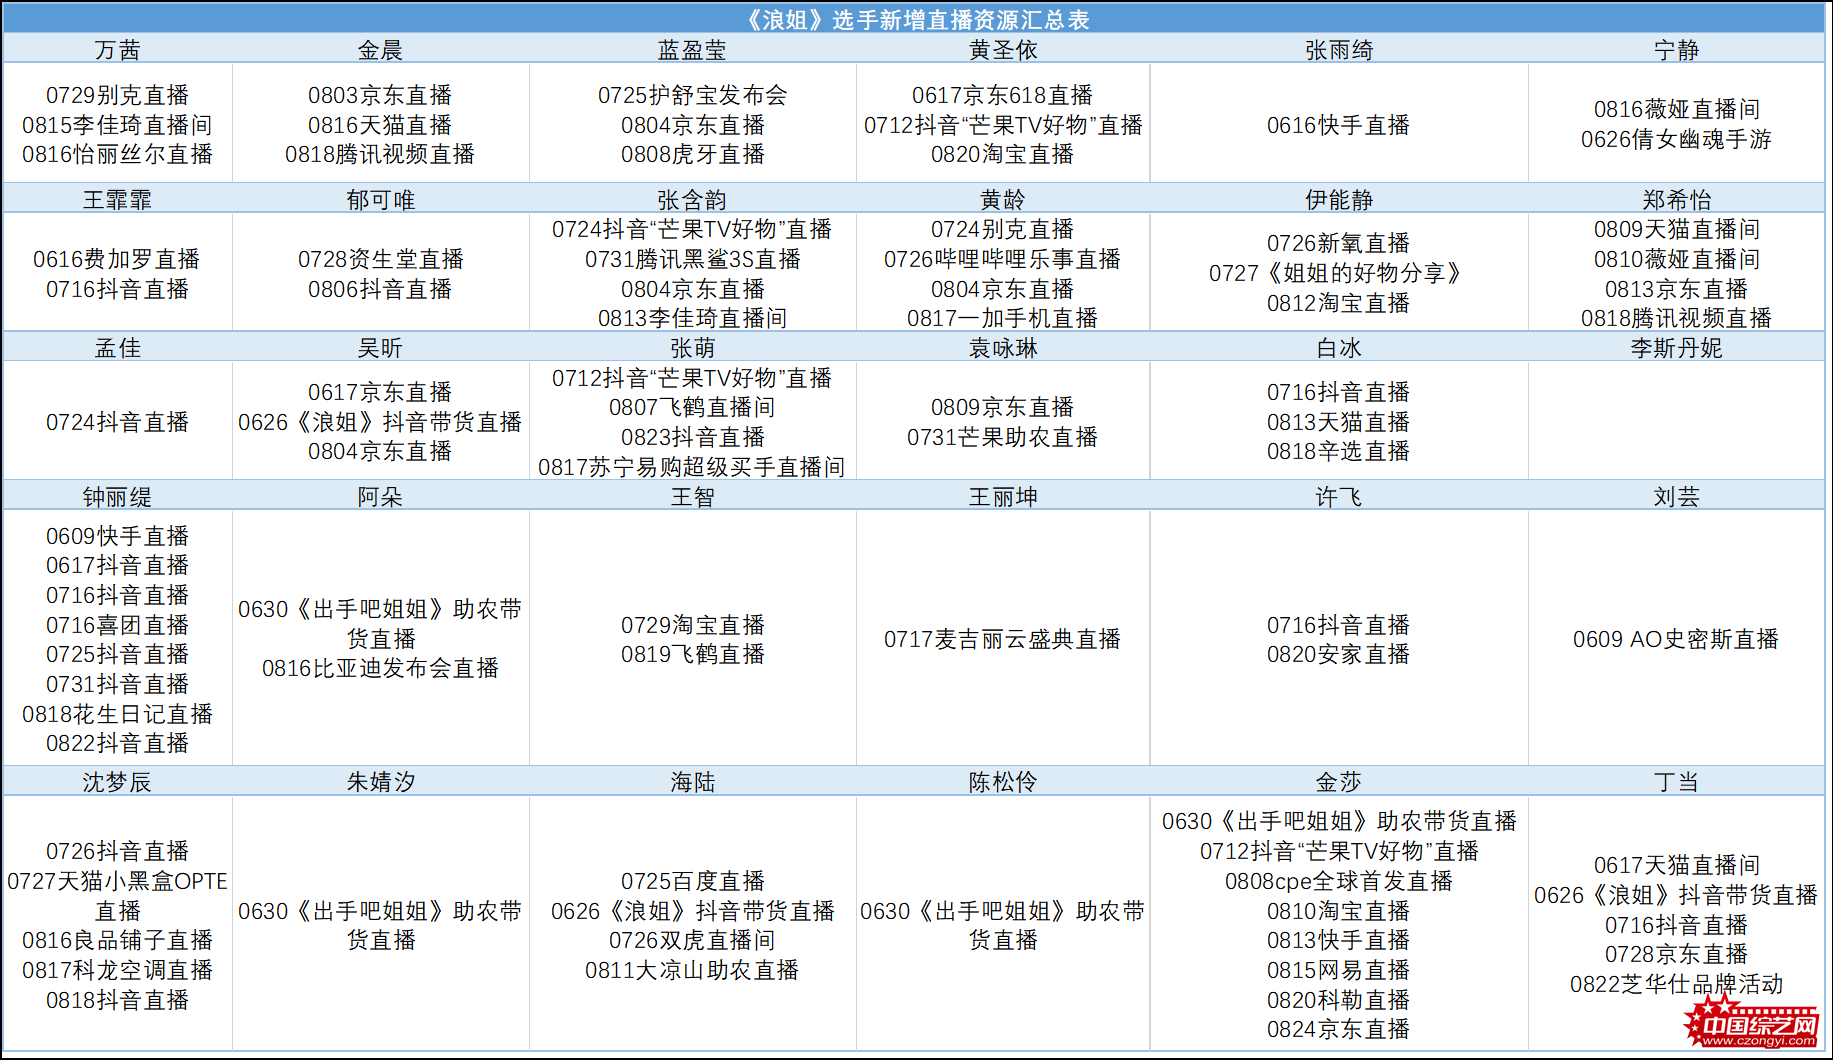Click the 0716喜团直播 entry
This screenshot has width=1833, height=1060.
point(118,625)
